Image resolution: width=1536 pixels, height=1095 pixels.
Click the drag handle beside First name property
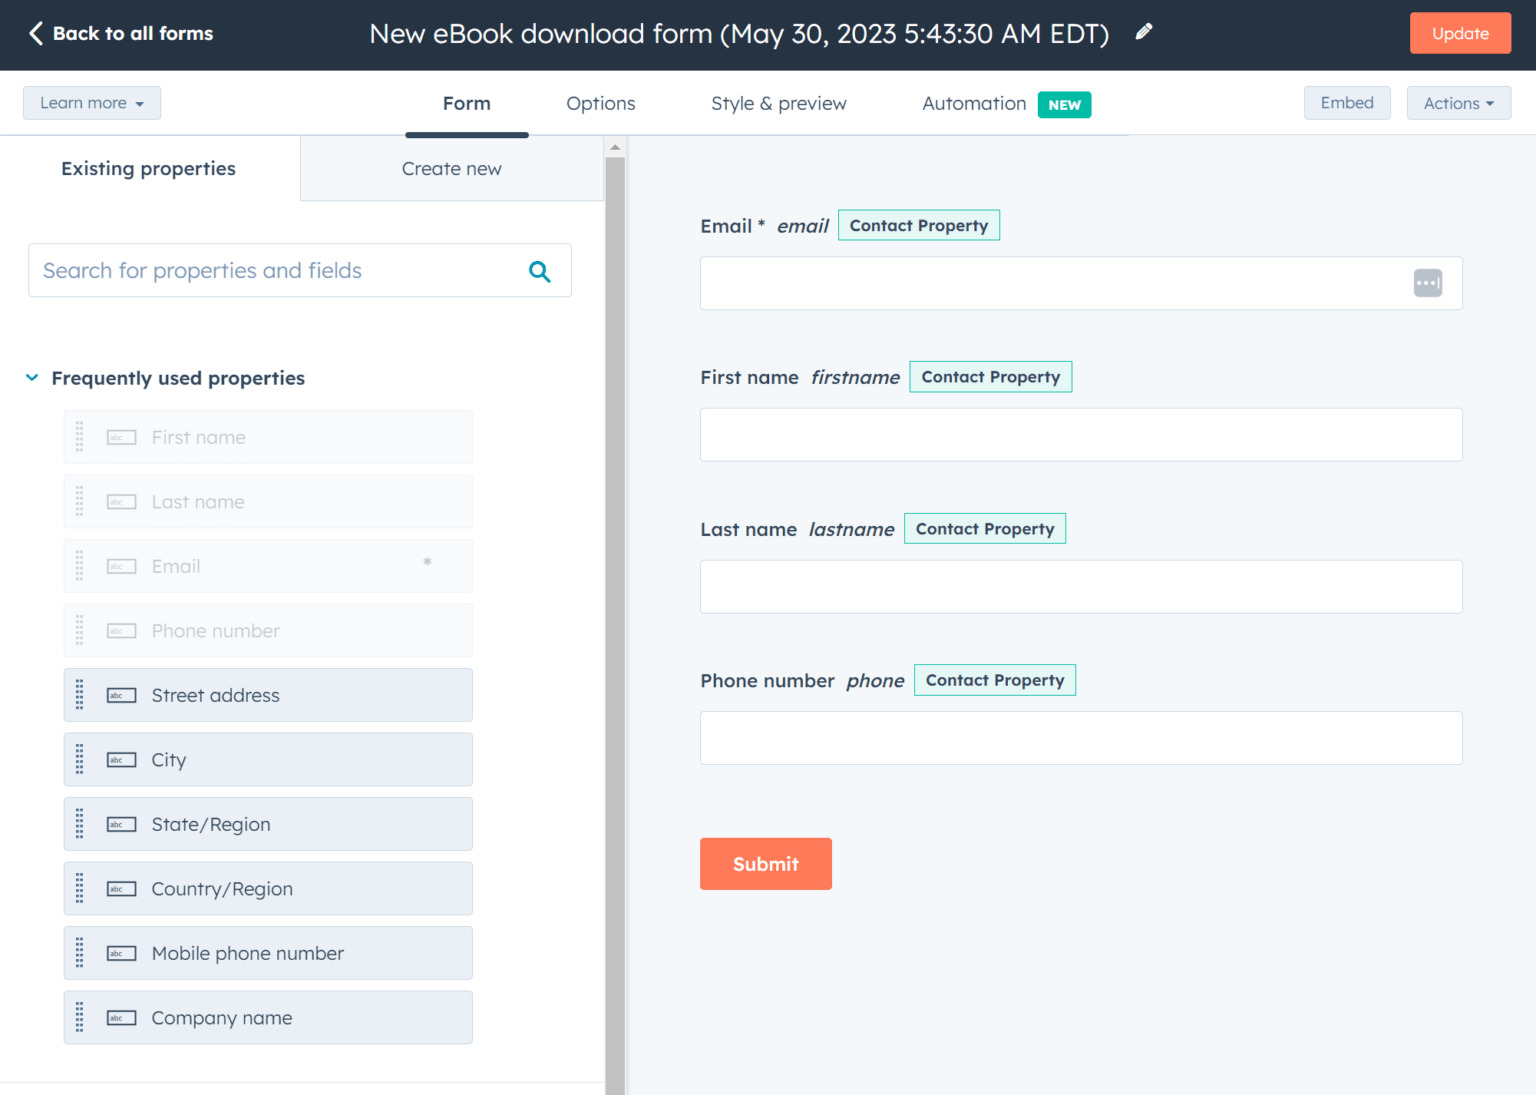(x=79, y=437)
